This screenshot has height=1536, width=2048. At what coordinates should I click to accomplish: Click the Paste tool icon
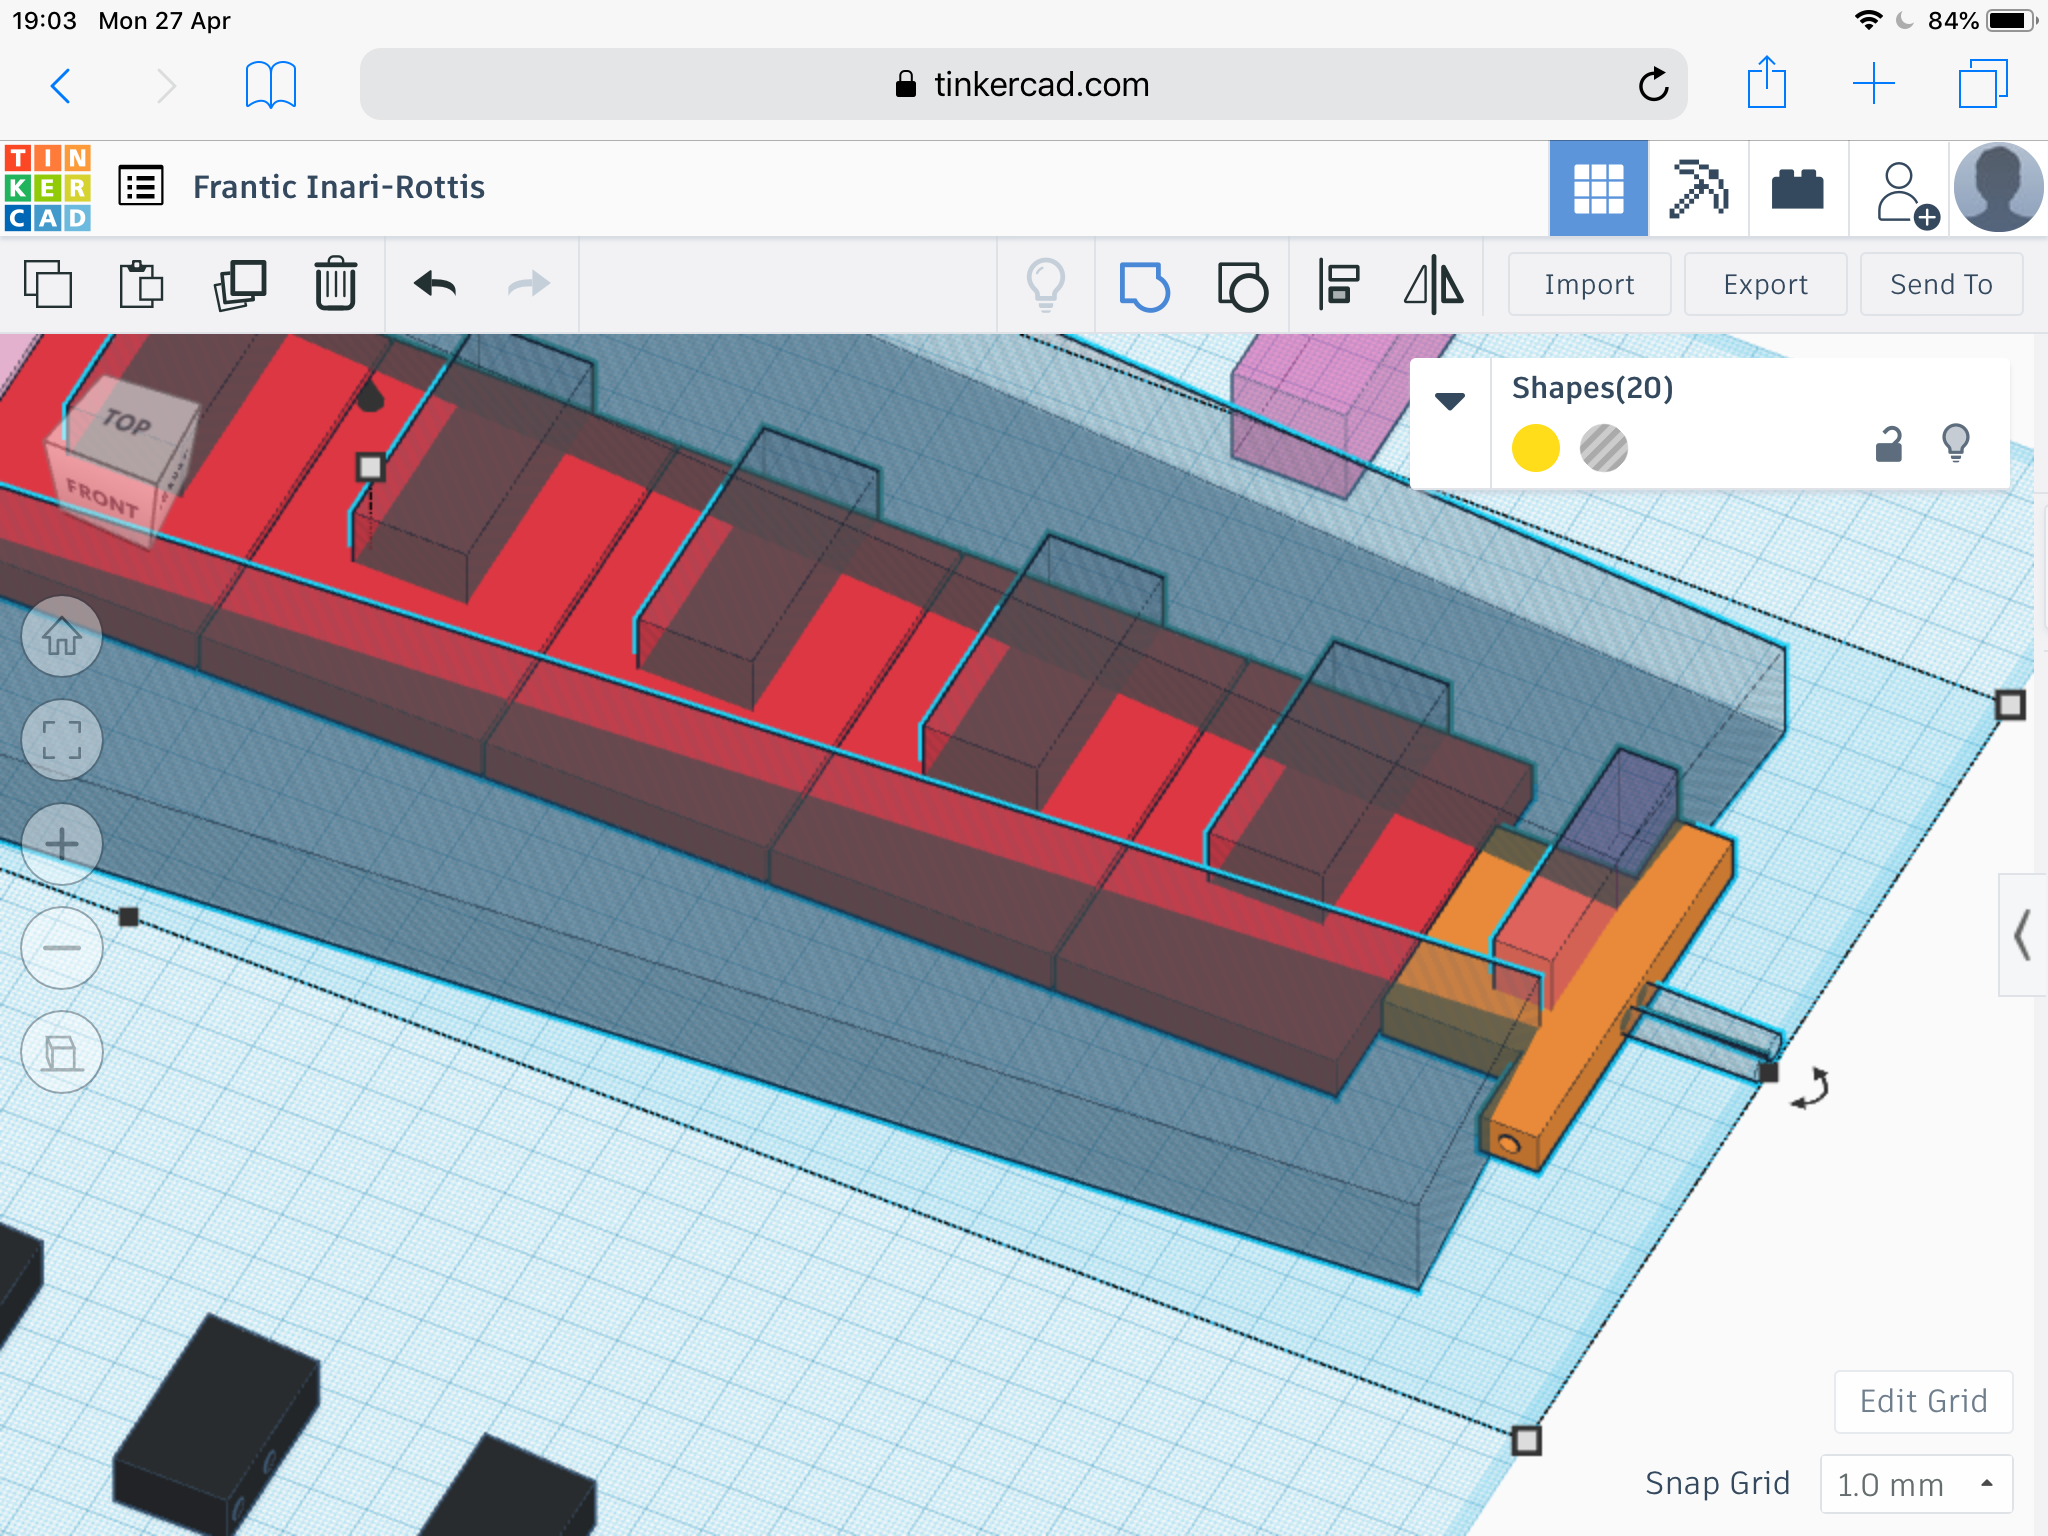point(141,284)
